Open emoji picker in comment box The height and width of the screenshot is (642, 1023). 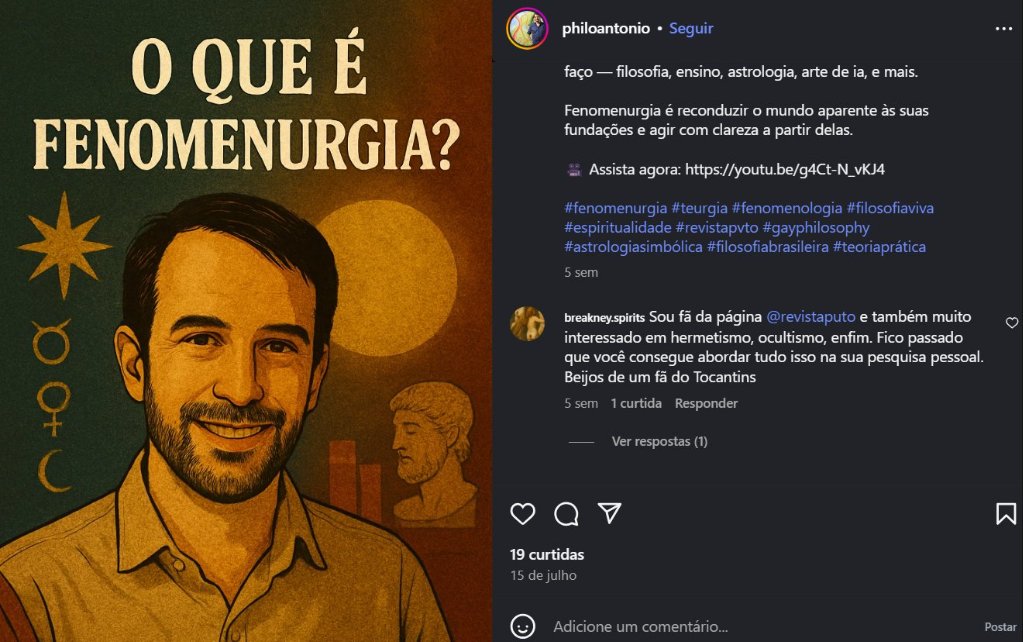click(x=523, y=626)
